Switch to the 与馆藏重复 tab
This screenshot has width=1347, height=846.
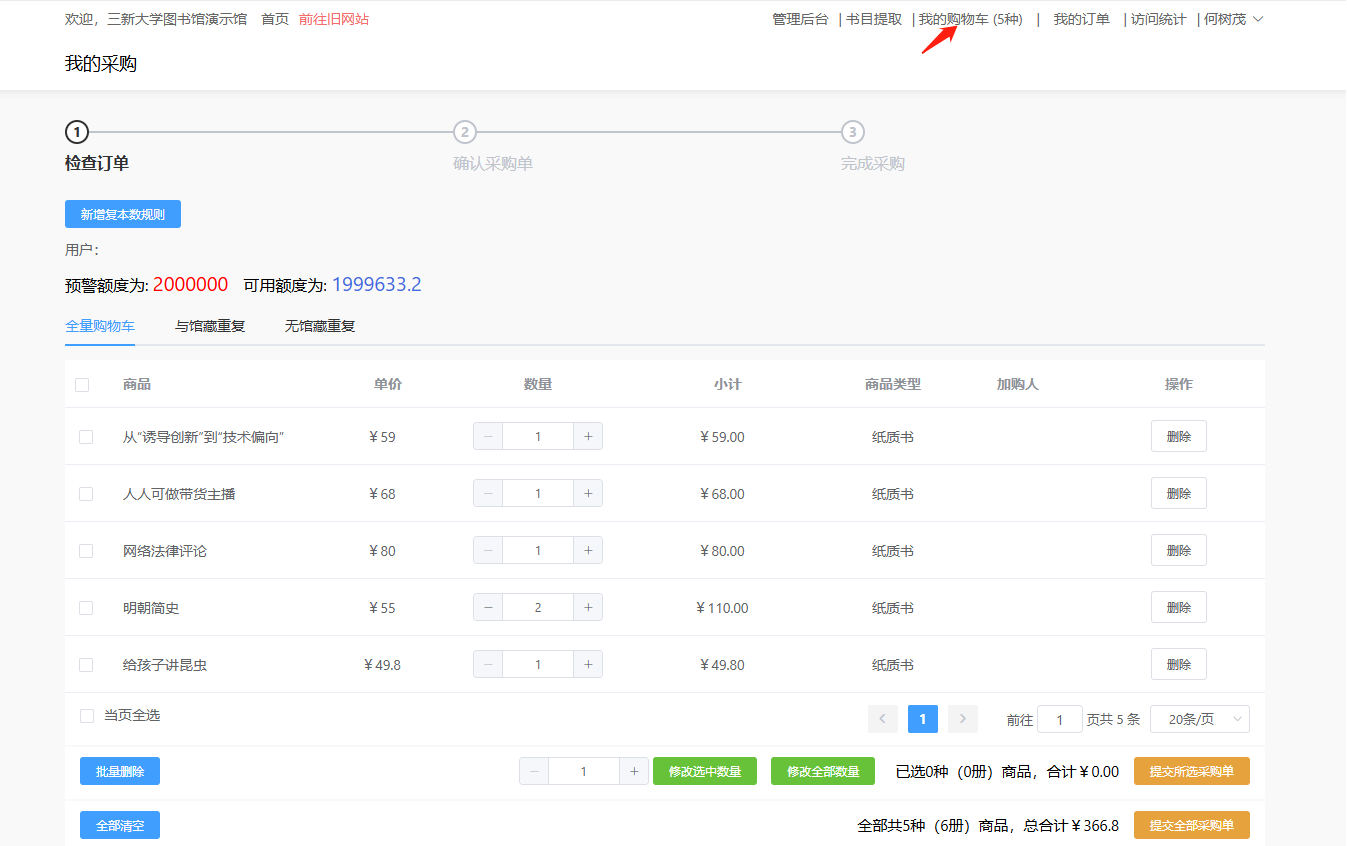tap(210, 326)
